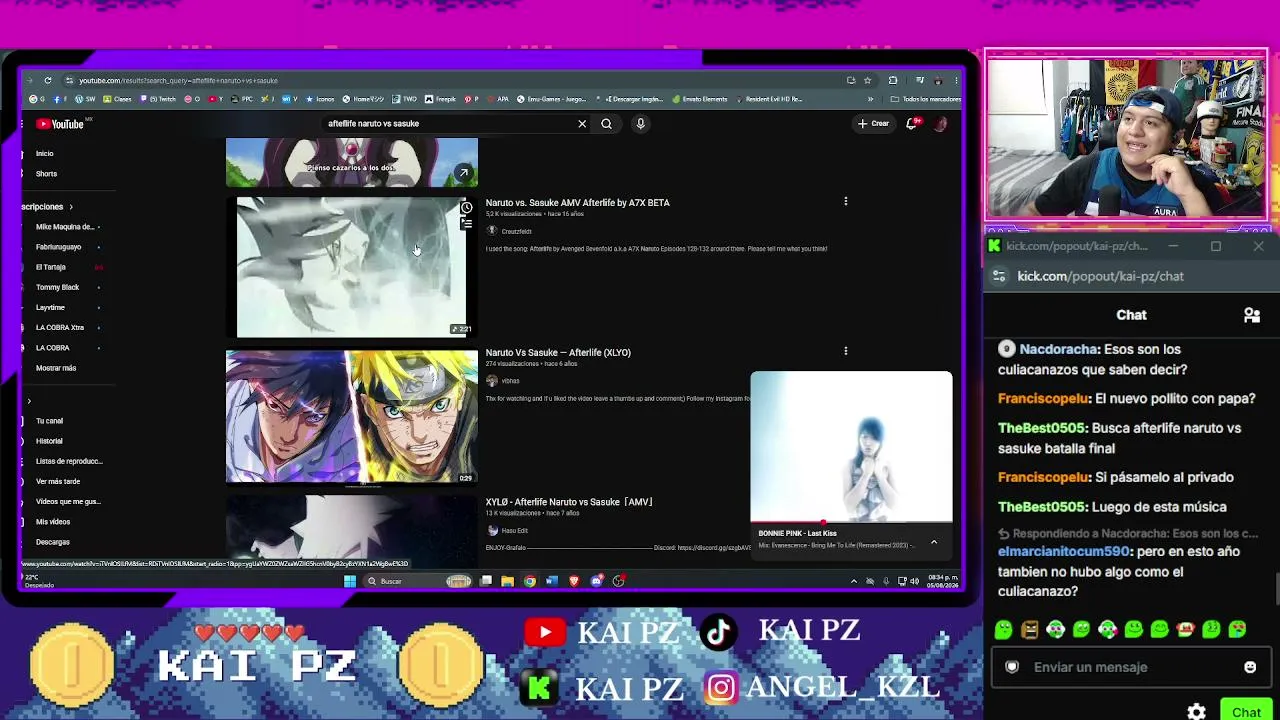Open YouTube notifications bell

click(x=912, y=124)
